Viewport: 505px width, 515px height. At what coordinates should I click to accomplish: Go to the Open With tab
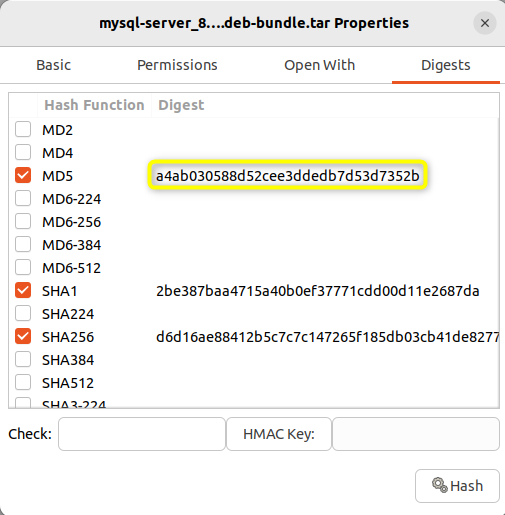[x=319, y=65]
